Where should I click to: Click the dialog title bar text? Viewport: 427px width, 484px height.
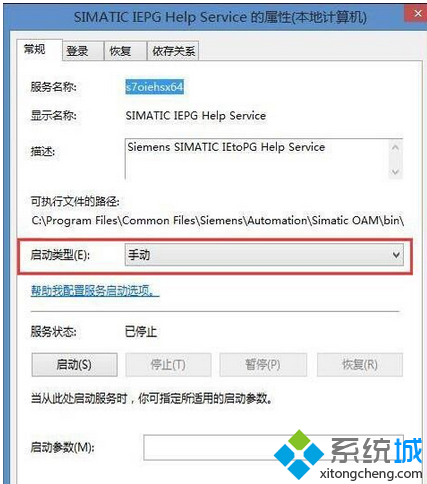pos(220,17)
